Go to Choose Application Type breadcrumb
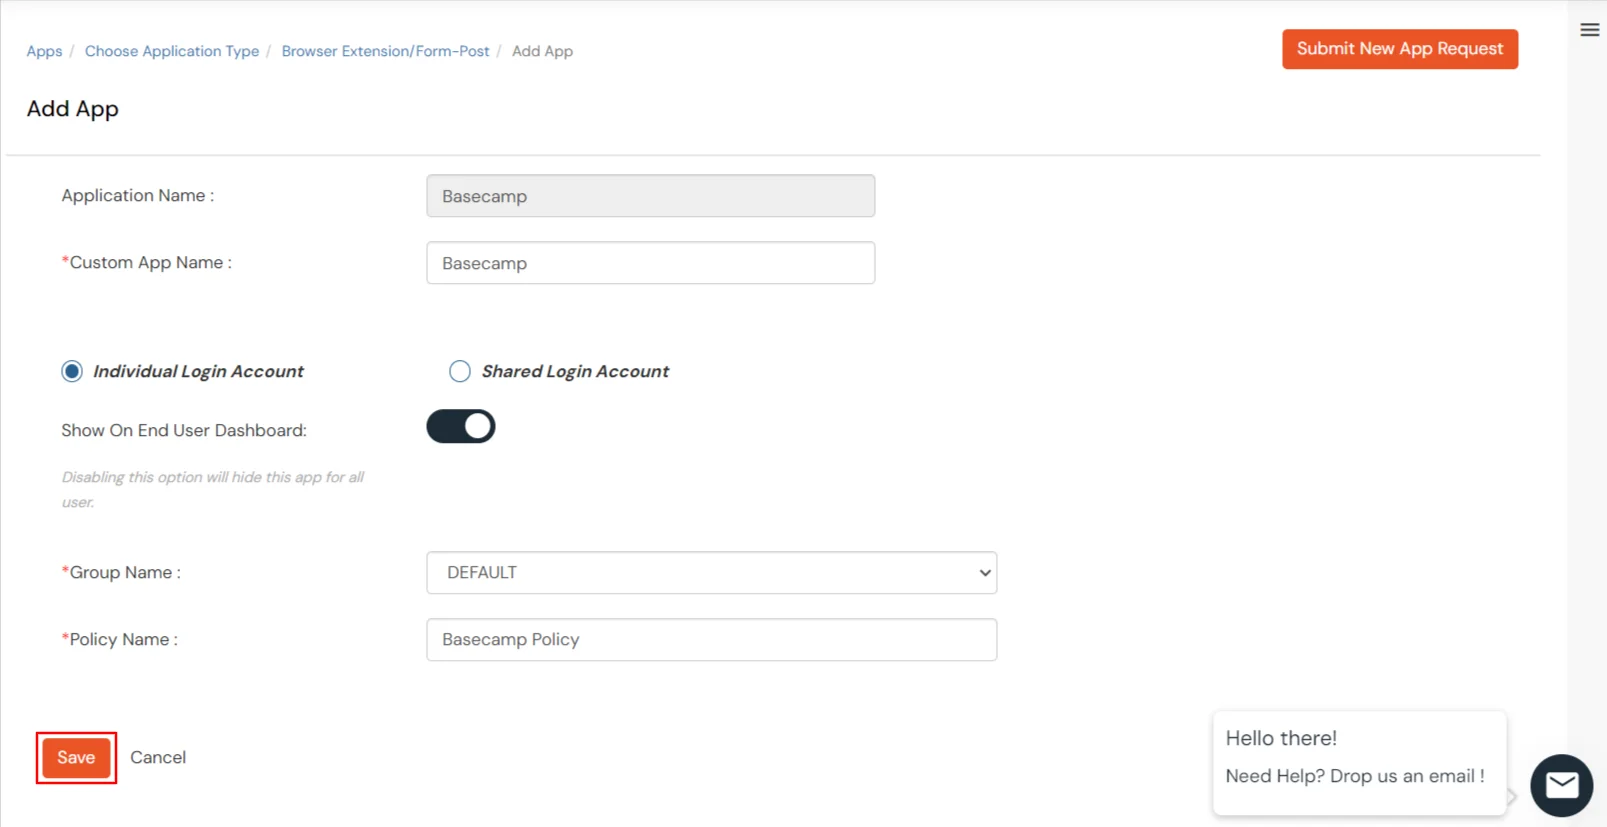Image resolution: width=1607 pixels, height=827 pixels. pyautogui.click(x=172, y=51)
